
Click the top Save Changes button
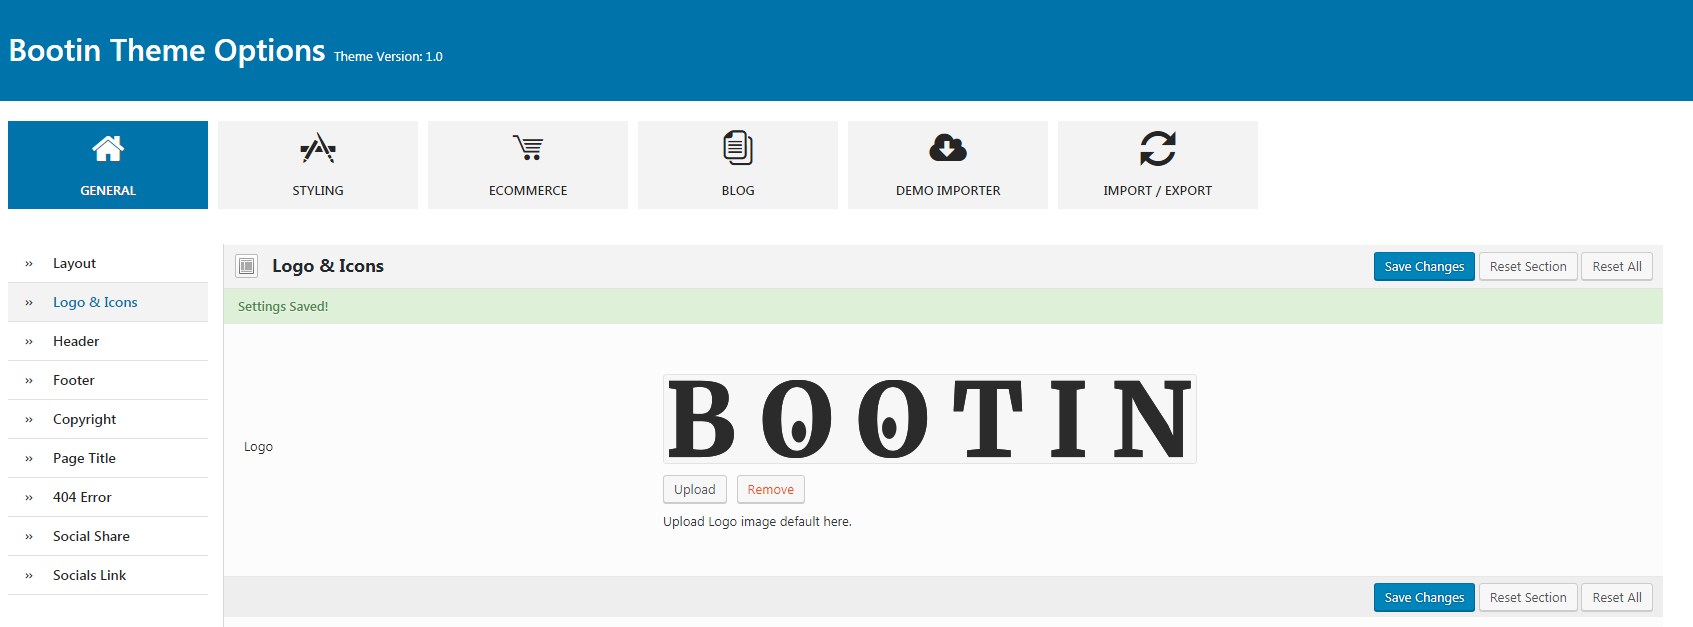point(1424,267)
